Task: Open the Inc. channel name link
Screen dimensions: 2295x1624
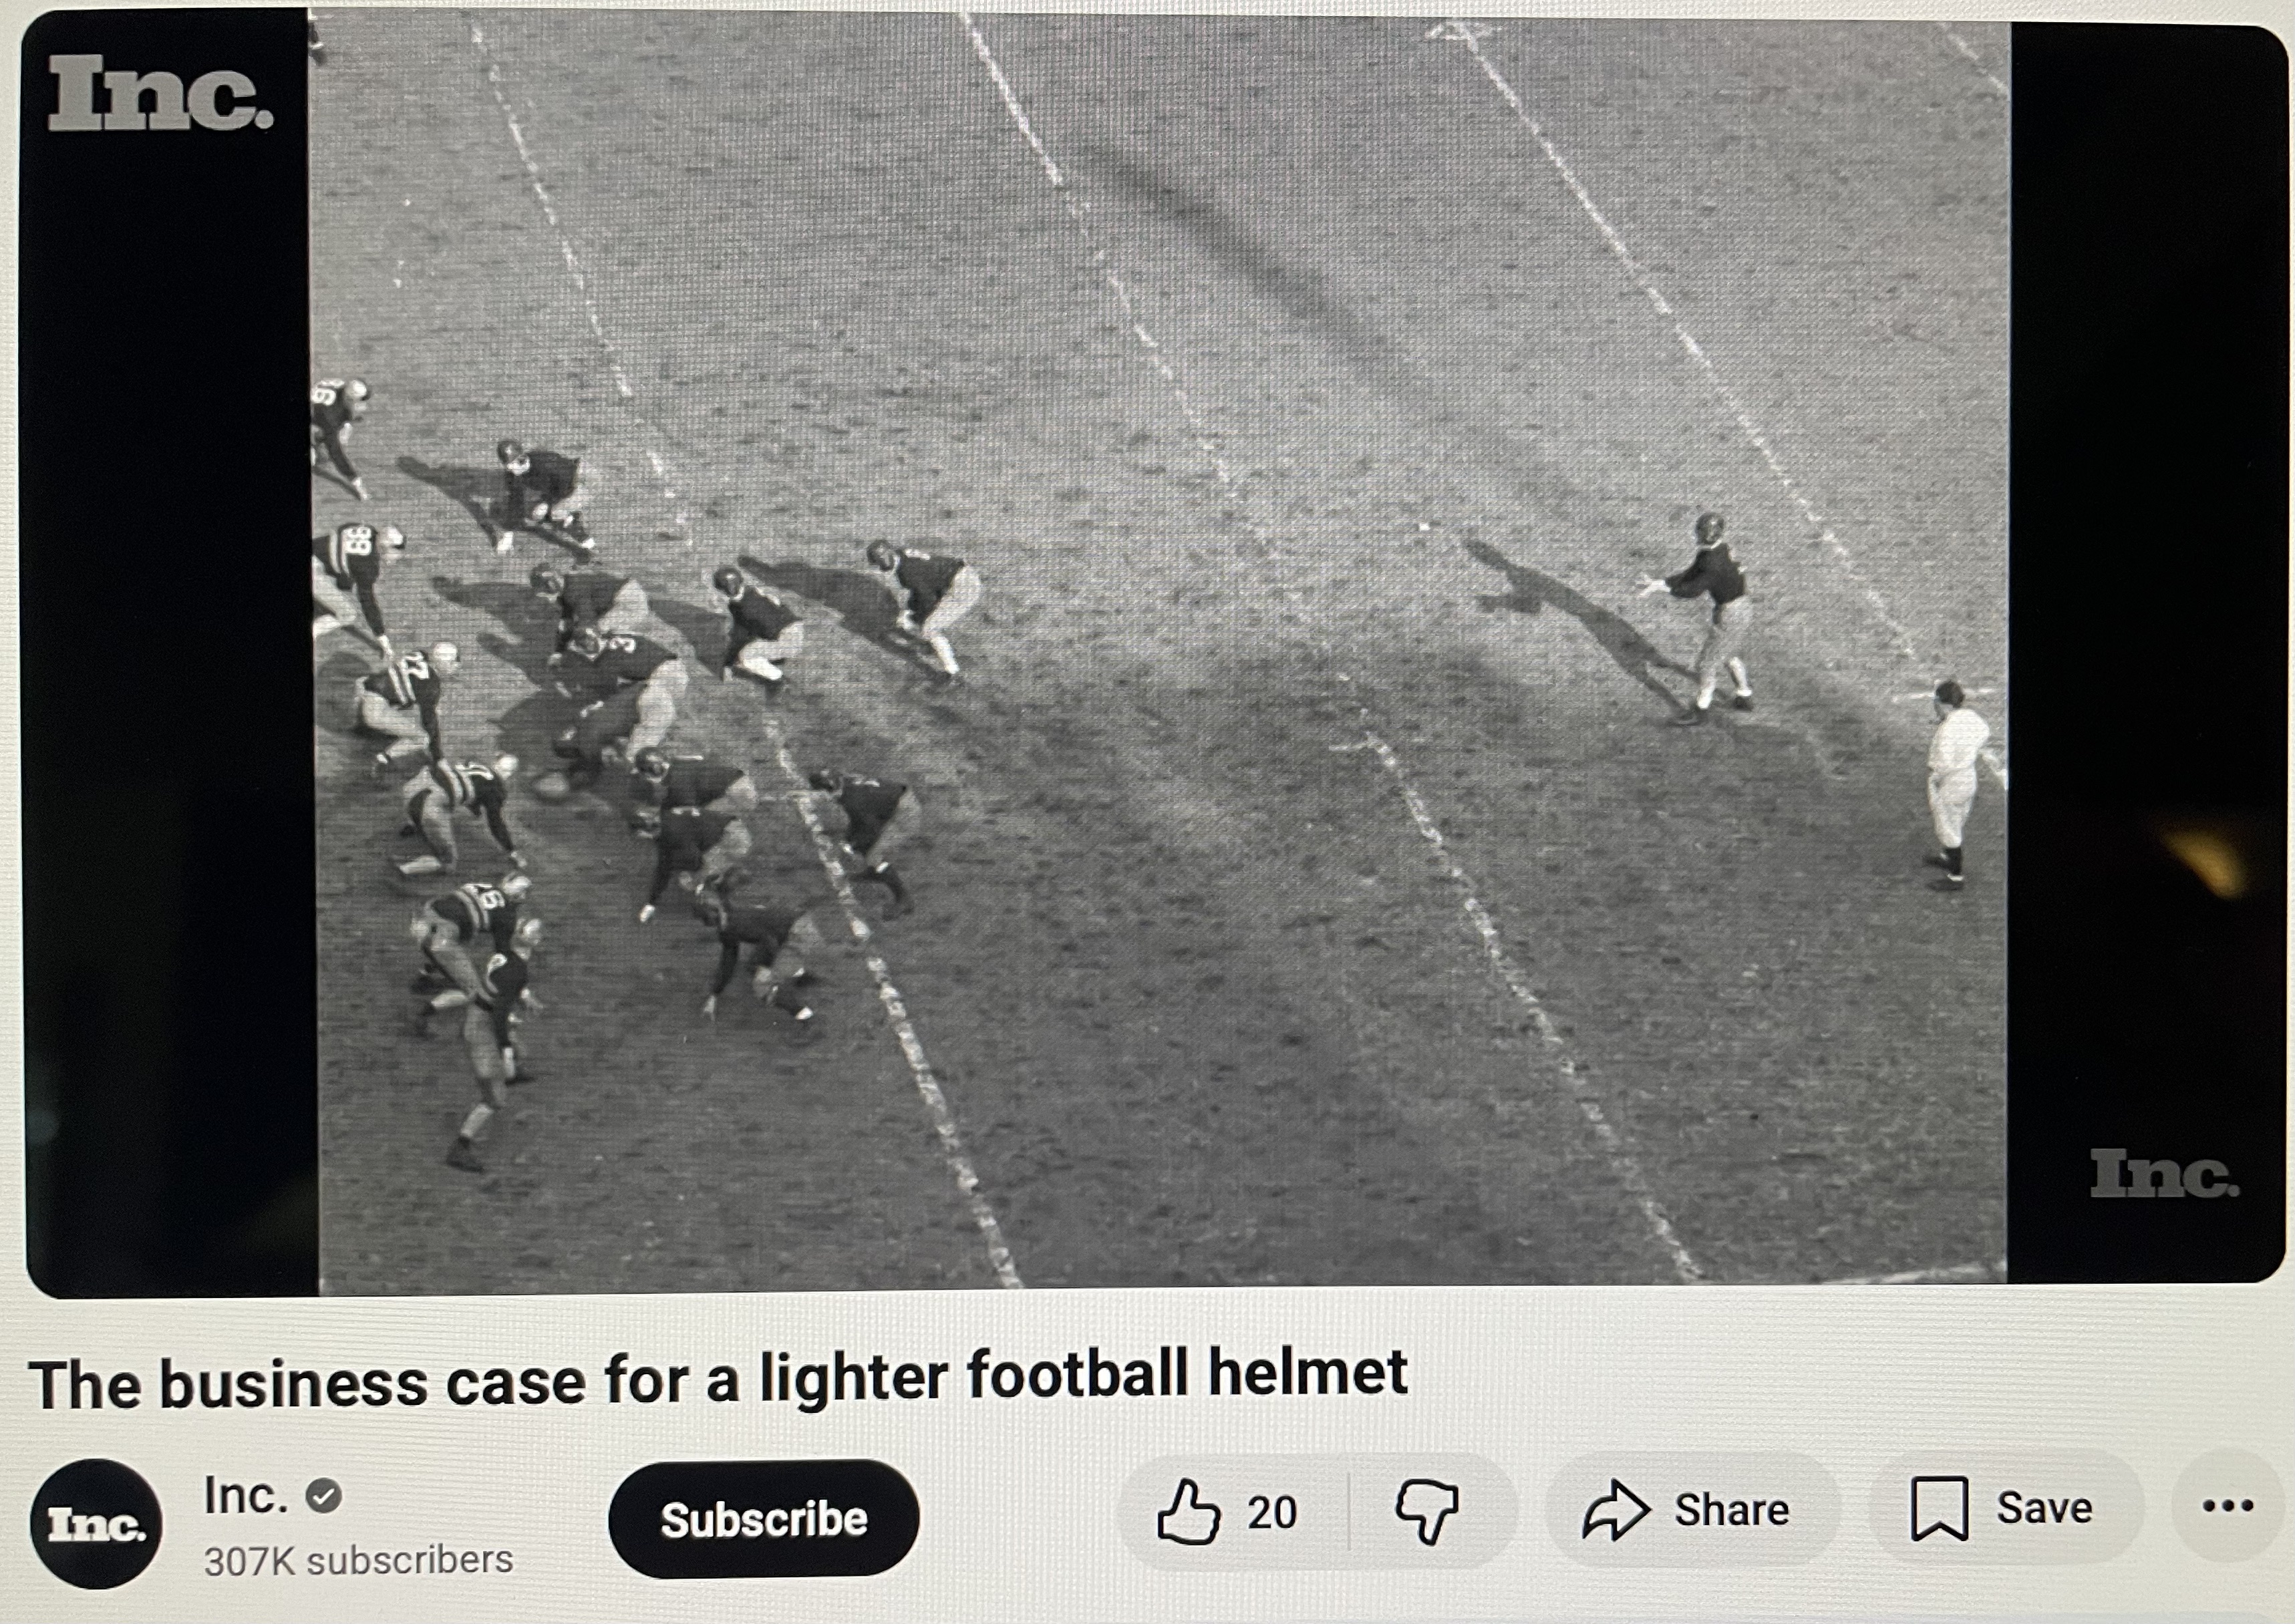Action: 246,1496
